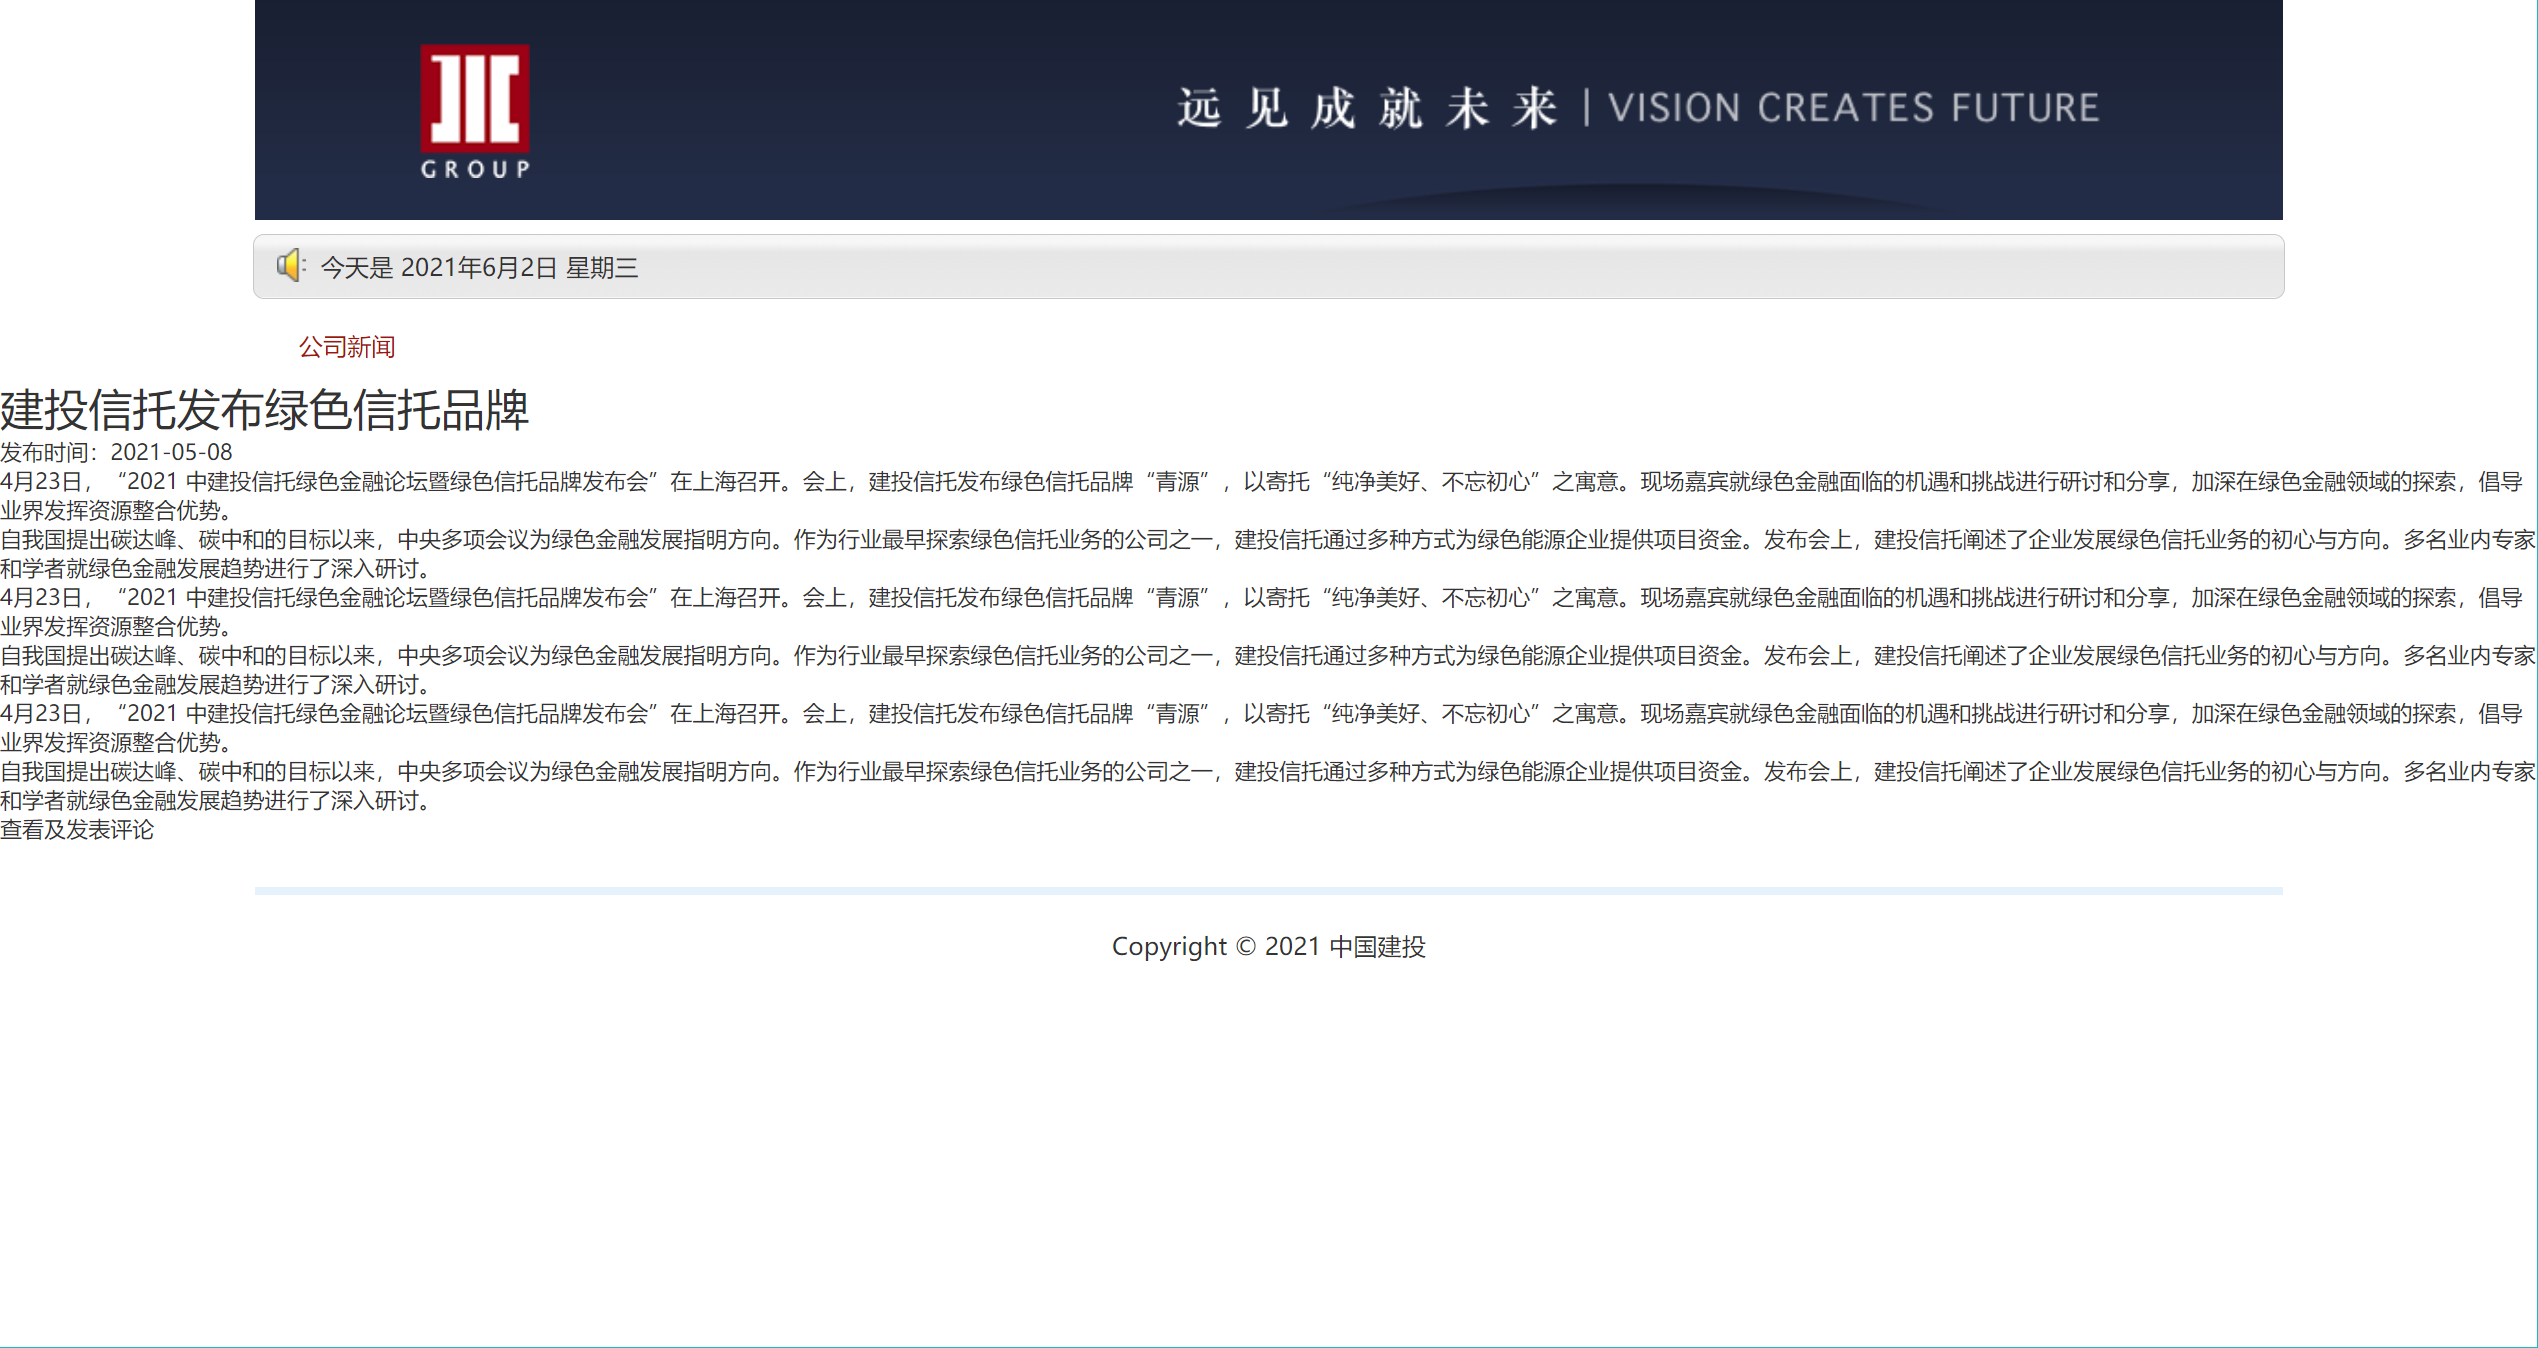Image resolution: width=2538 pixels, height=1348 pixels.
Task: Click the 星期三 weekday text
Action: tap(602, 268)
